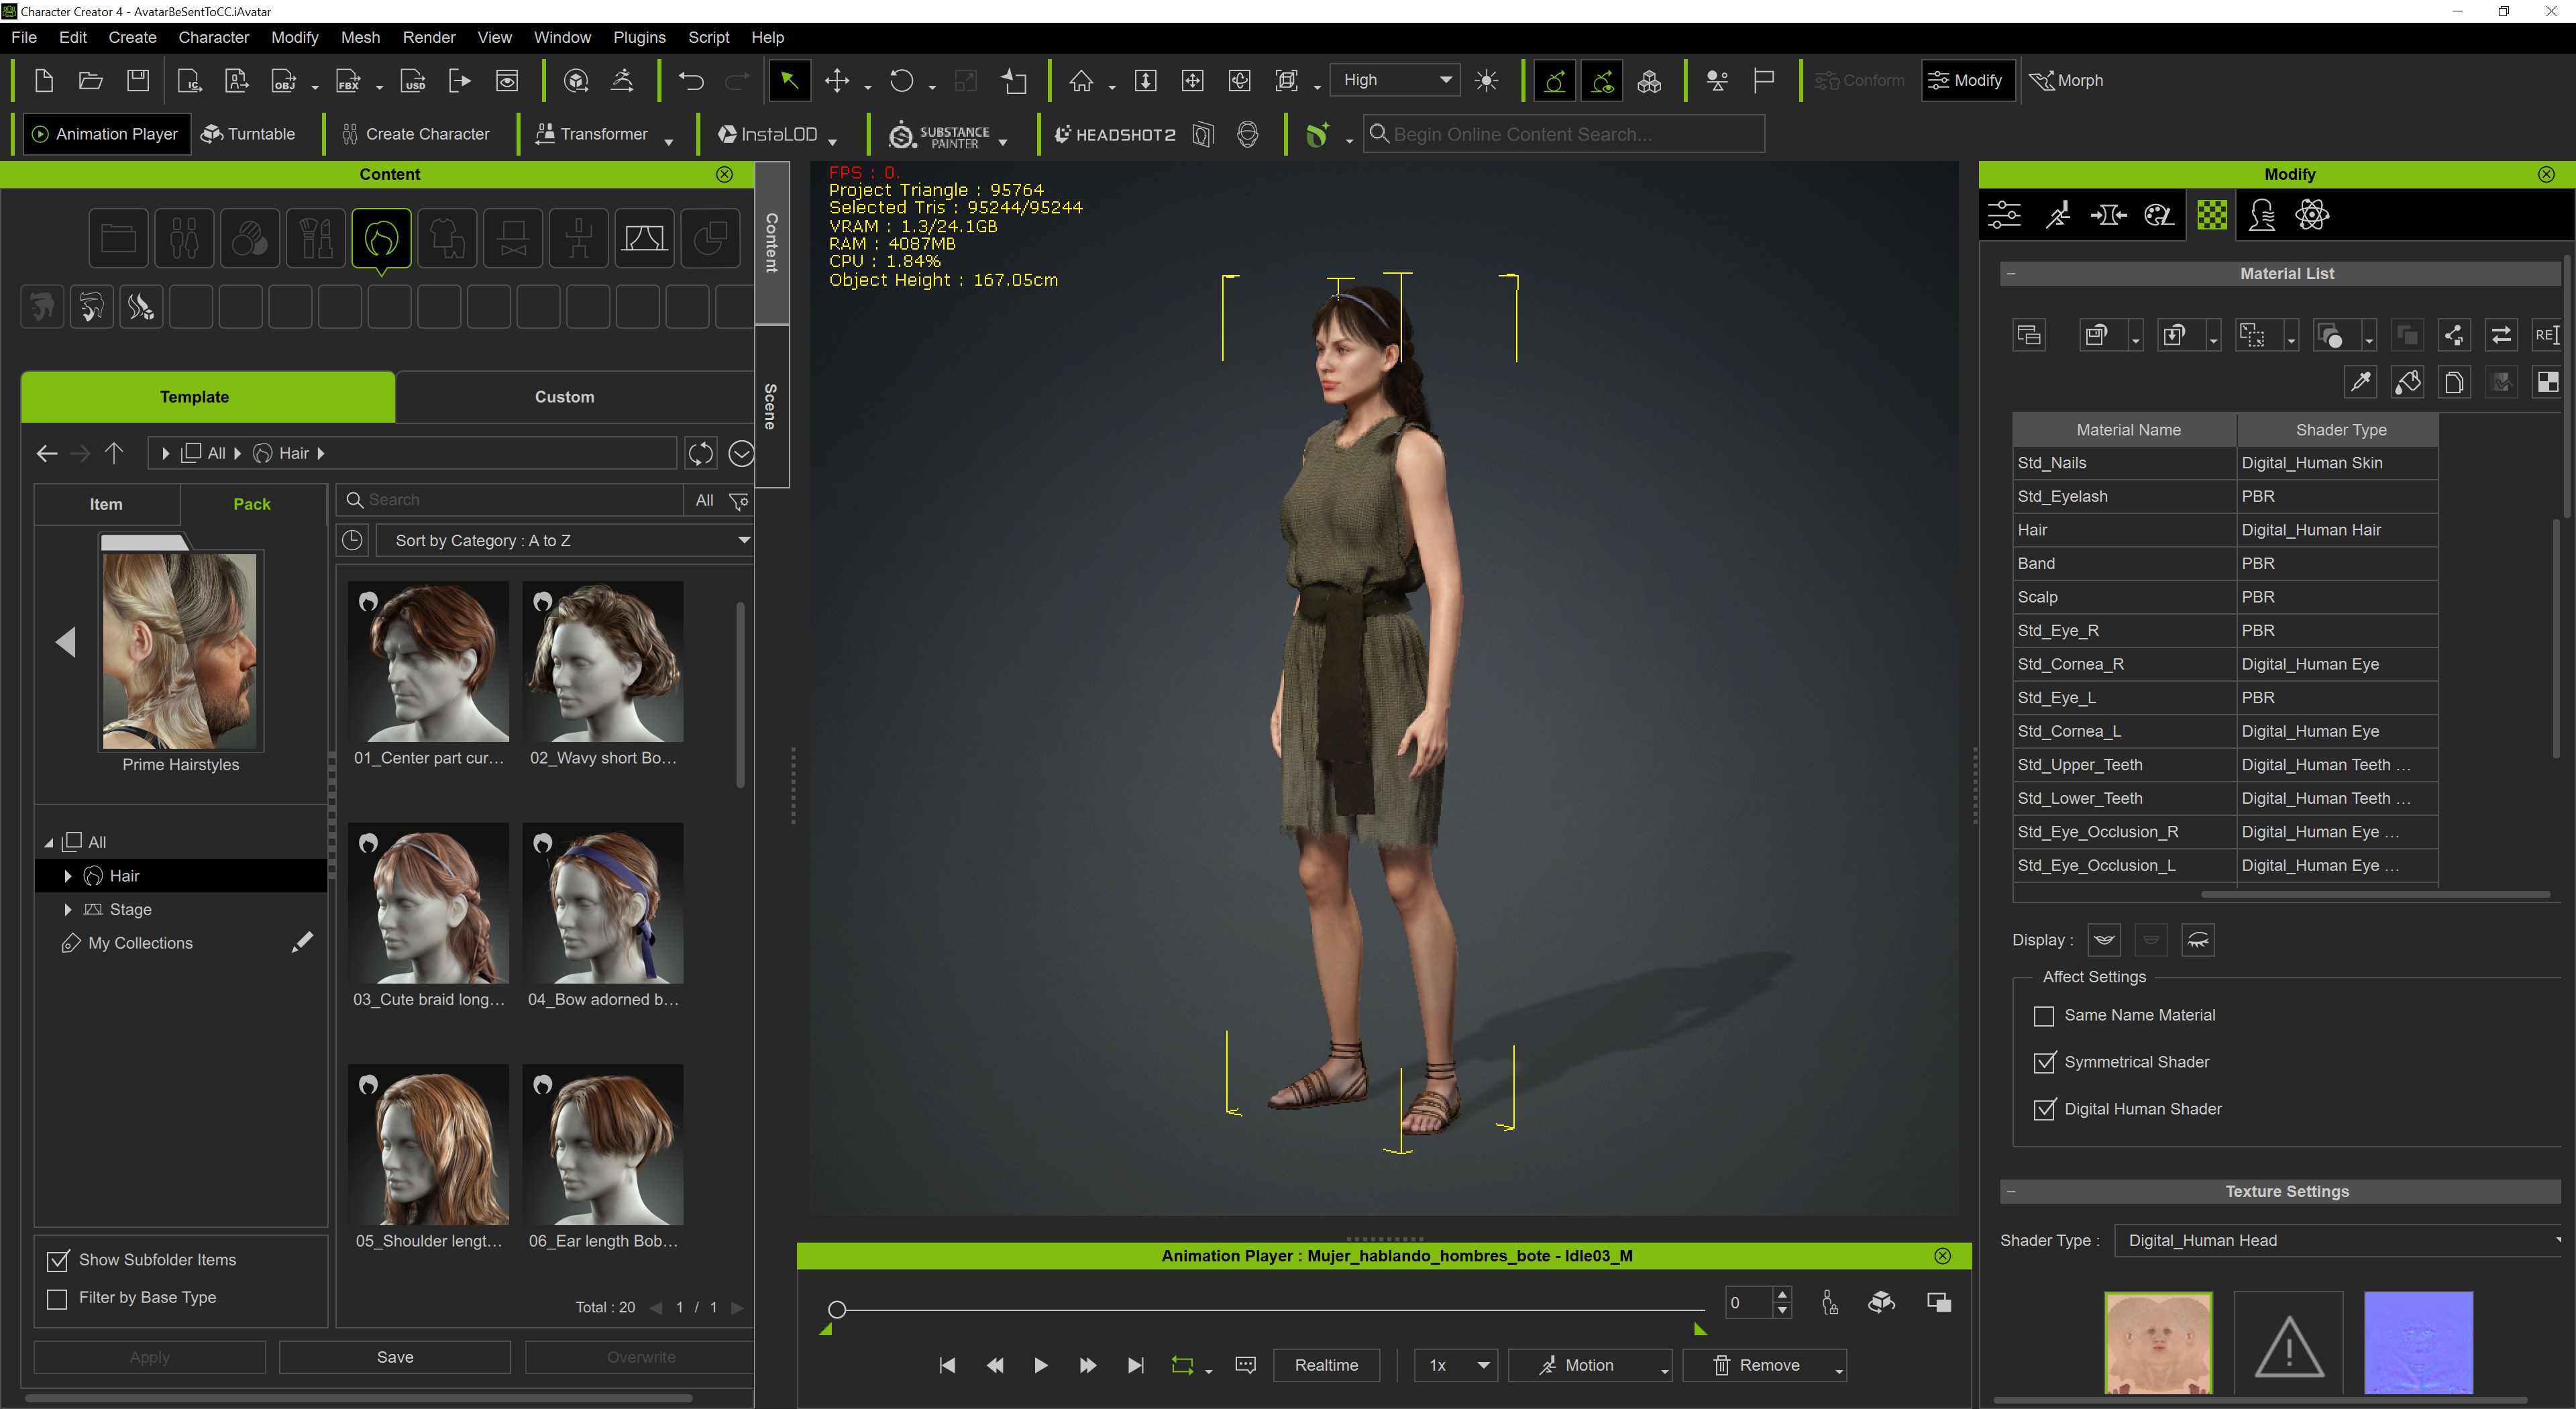2576x1409 pixels.
Task: Edit My Collections with pencil icon
Action: tap(302, 942)
